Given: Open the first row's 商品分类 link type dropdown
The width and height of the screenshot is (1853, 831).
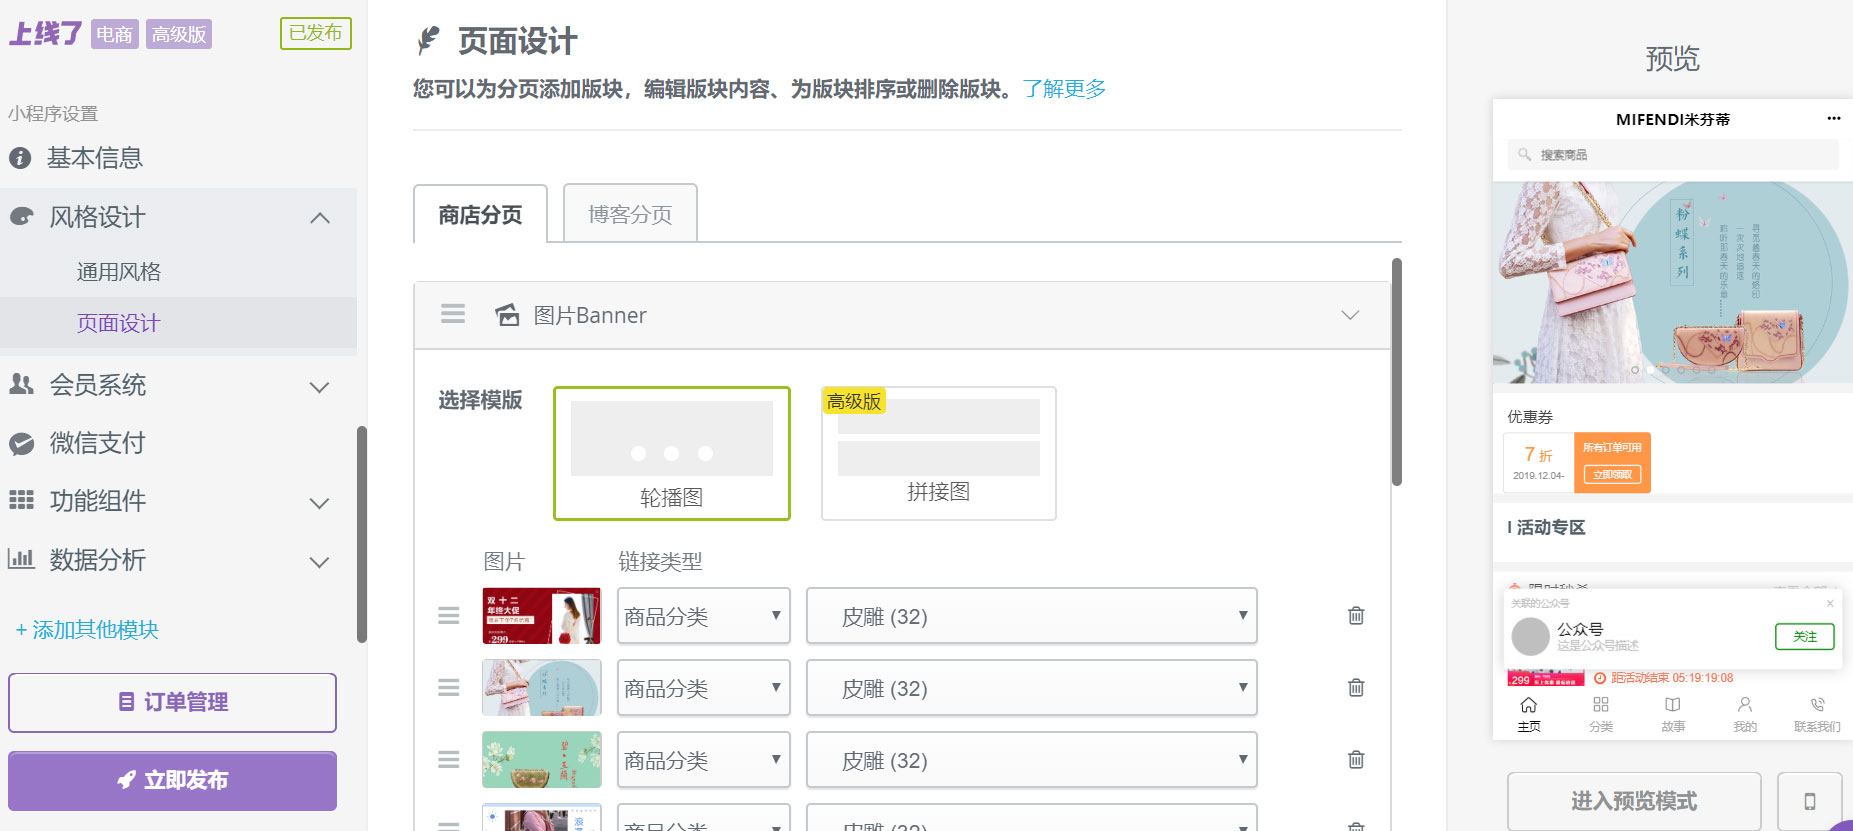Looking at the screenshot, I should click(703, 616).
